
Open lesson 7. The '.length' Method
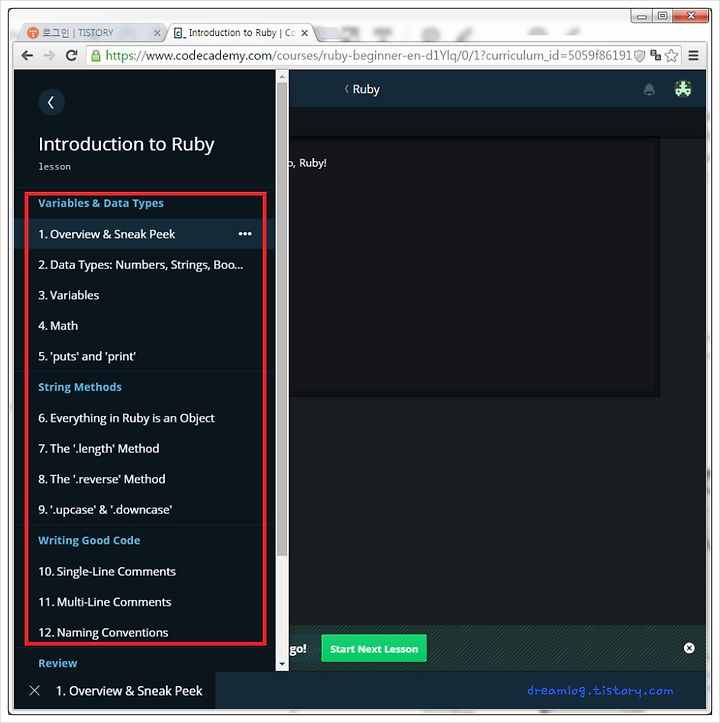click(x=144, y=448)
